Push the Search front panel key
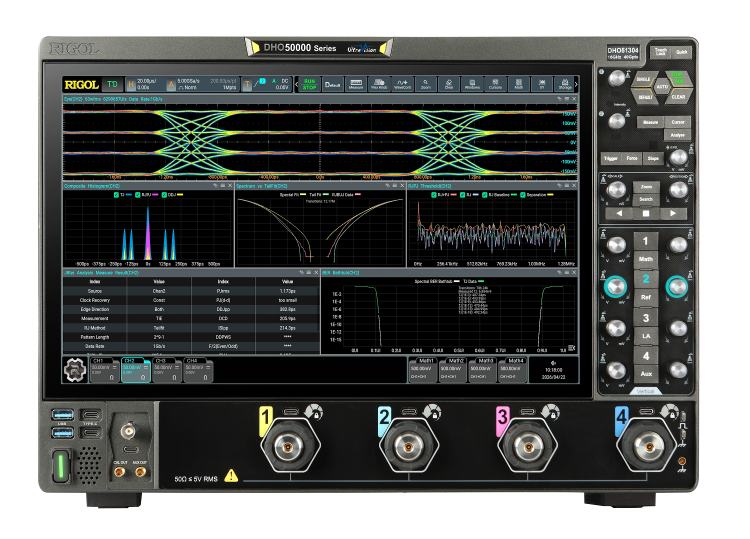The width and height of the screenshot is (750, 539). tap(646, 199)
